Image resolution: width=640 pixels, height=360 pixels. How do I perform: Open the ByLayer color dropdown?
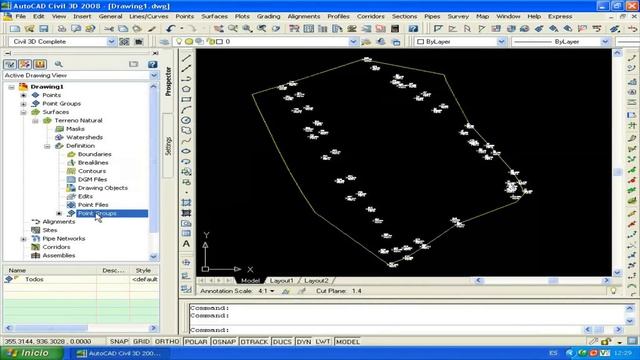coord(502,42)
